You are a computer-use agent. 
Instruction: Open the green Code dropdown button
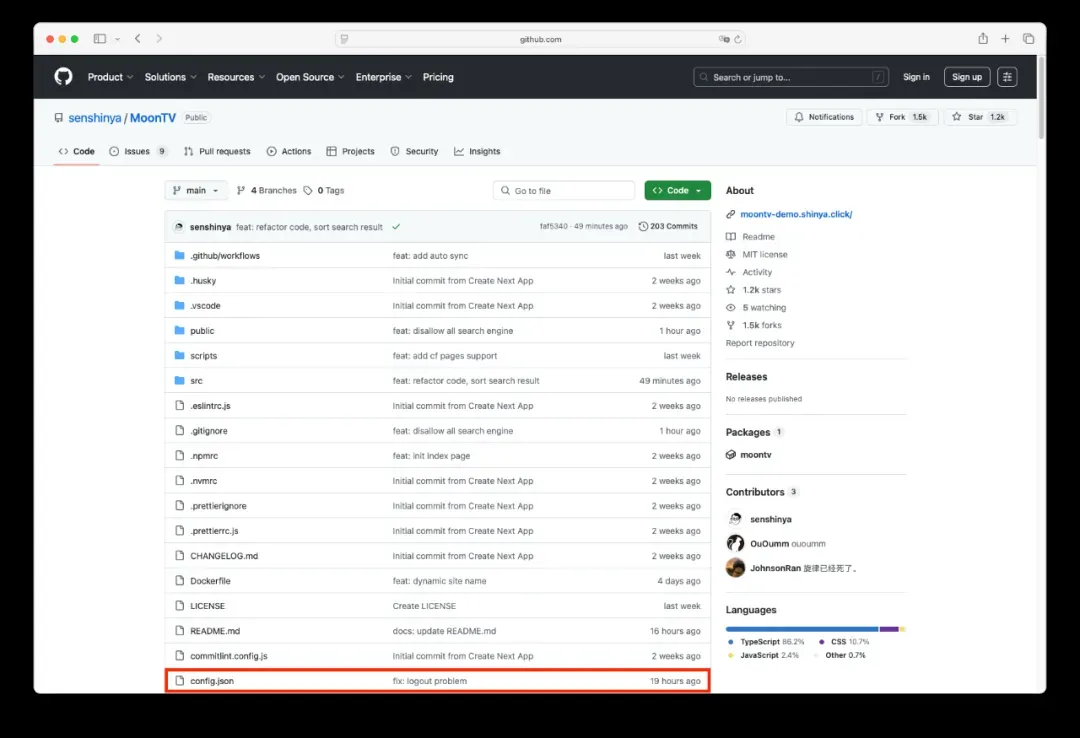point(677,190)
